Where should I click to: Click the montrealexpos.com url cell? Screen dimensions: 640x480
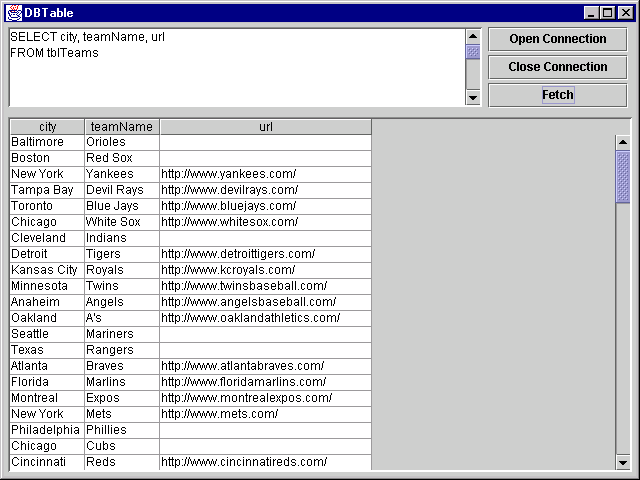pos(266,398)
